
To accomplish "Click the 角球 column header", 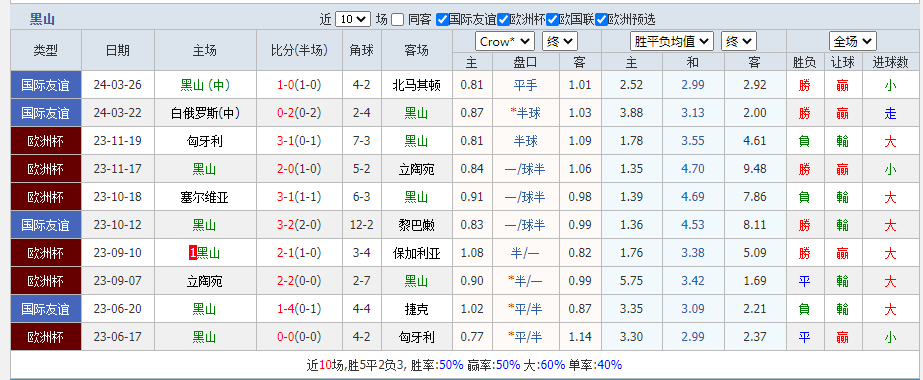I will pyautogui.click(x=361, y=51).
